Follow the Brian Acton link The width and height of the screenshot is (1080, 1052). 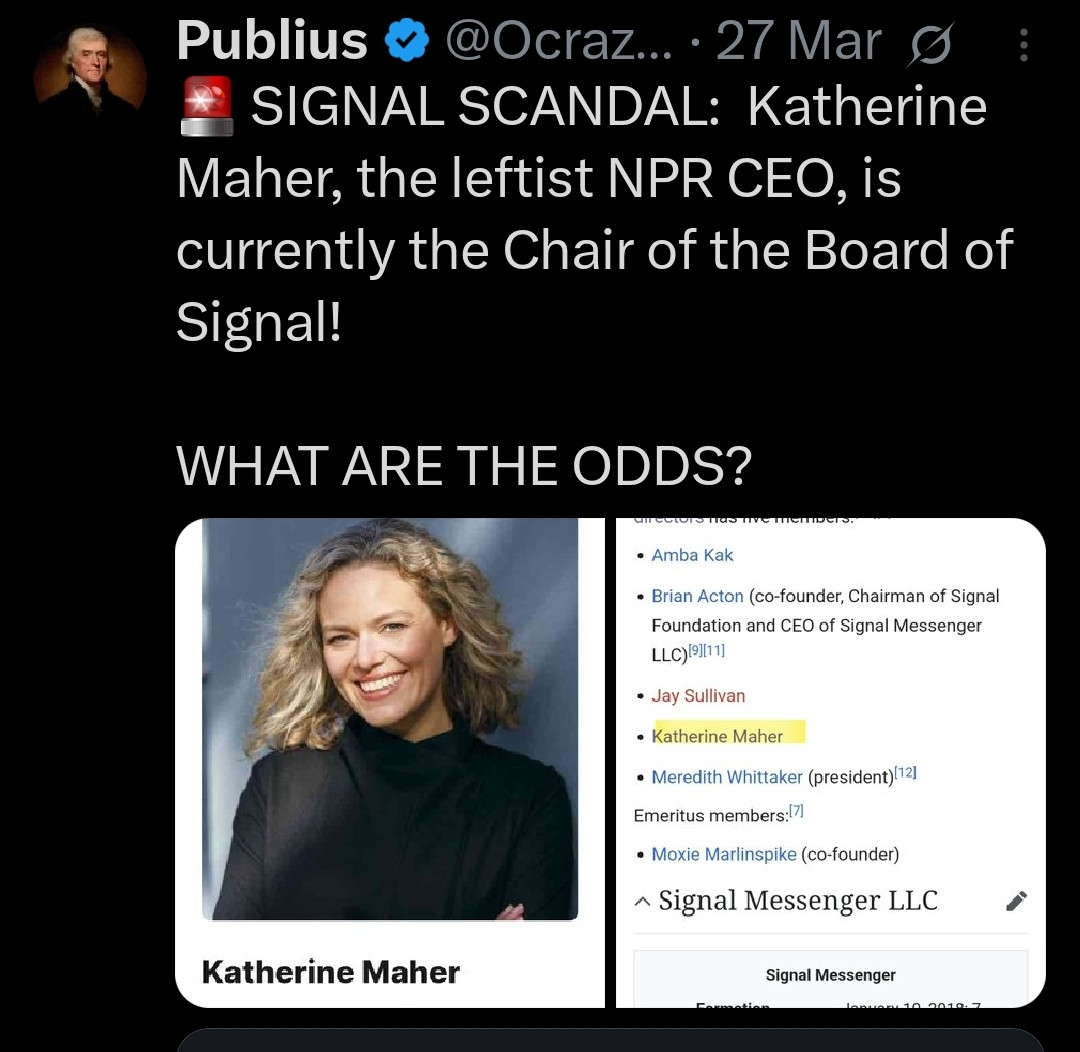(697, 596)
